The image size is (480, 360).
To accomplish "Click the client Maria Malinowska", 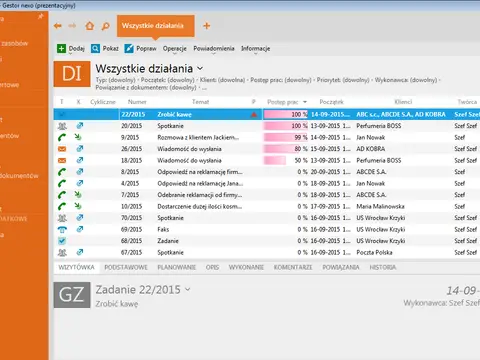I will (380, 206).
